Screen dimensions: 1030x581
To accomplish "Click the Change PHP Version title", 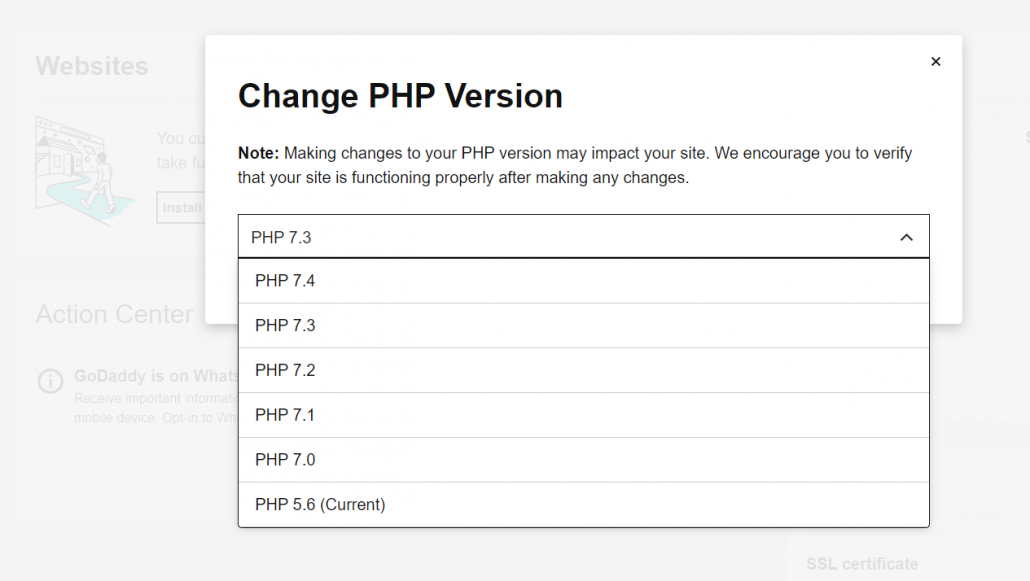I will click(400, 96).
